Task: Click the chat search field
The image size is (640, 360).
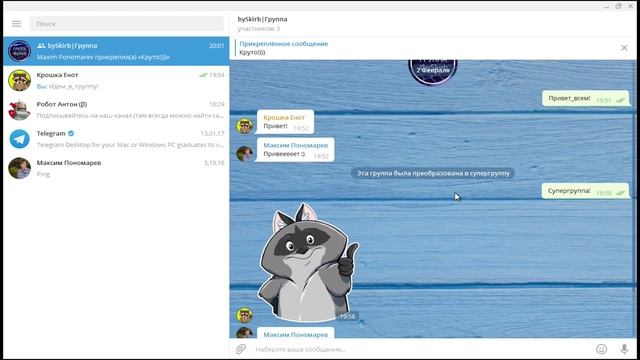Action: [127, 24]
